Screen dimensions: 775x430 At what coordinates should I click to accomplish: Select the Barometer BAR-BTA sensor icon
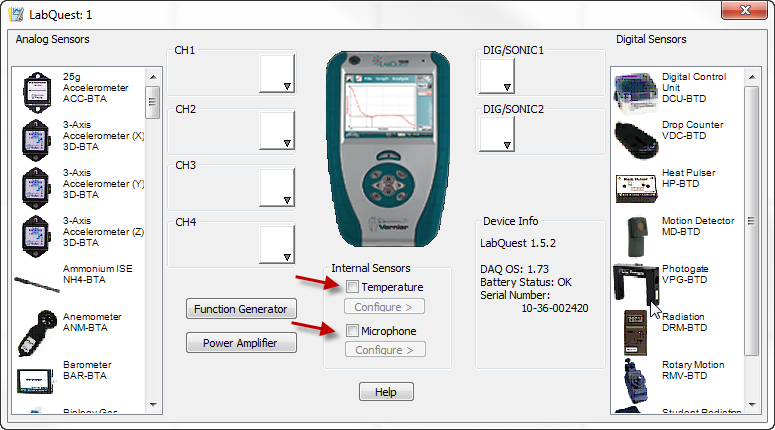click(x=35, y=381)
